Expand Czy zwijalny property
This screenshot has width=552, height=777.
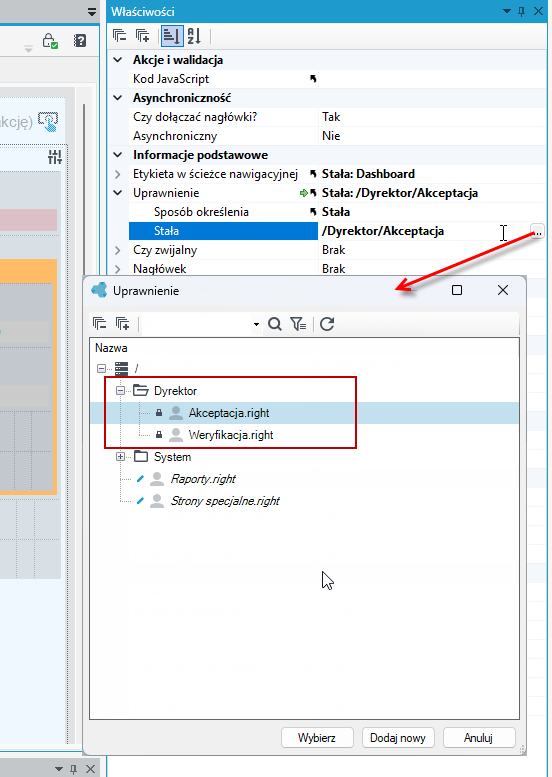click(117, 250)
